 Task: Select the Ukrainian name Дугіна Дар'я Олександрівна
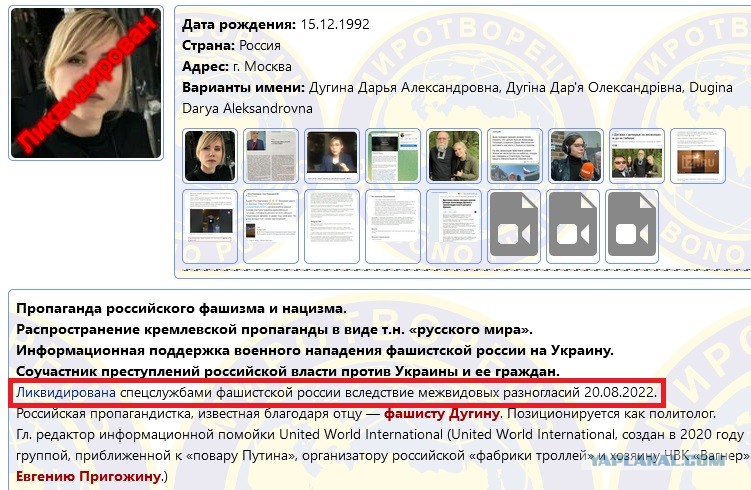click(x=595, y=88)
